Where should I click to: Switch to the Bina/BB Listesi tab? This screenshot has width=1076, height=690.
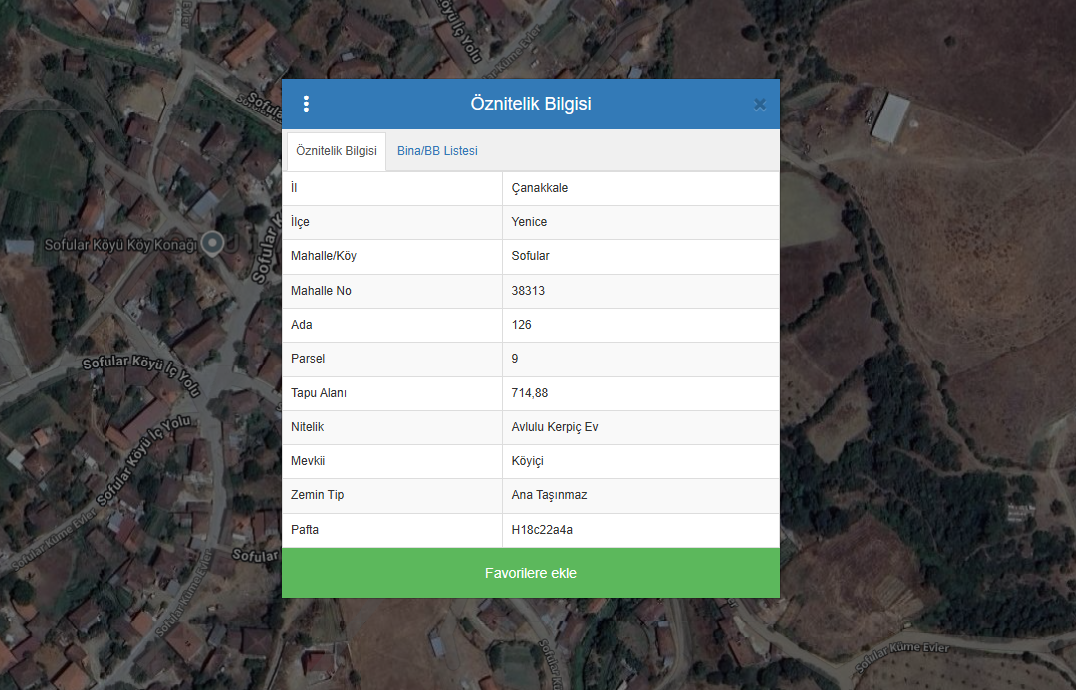click(x=437, y=151)
